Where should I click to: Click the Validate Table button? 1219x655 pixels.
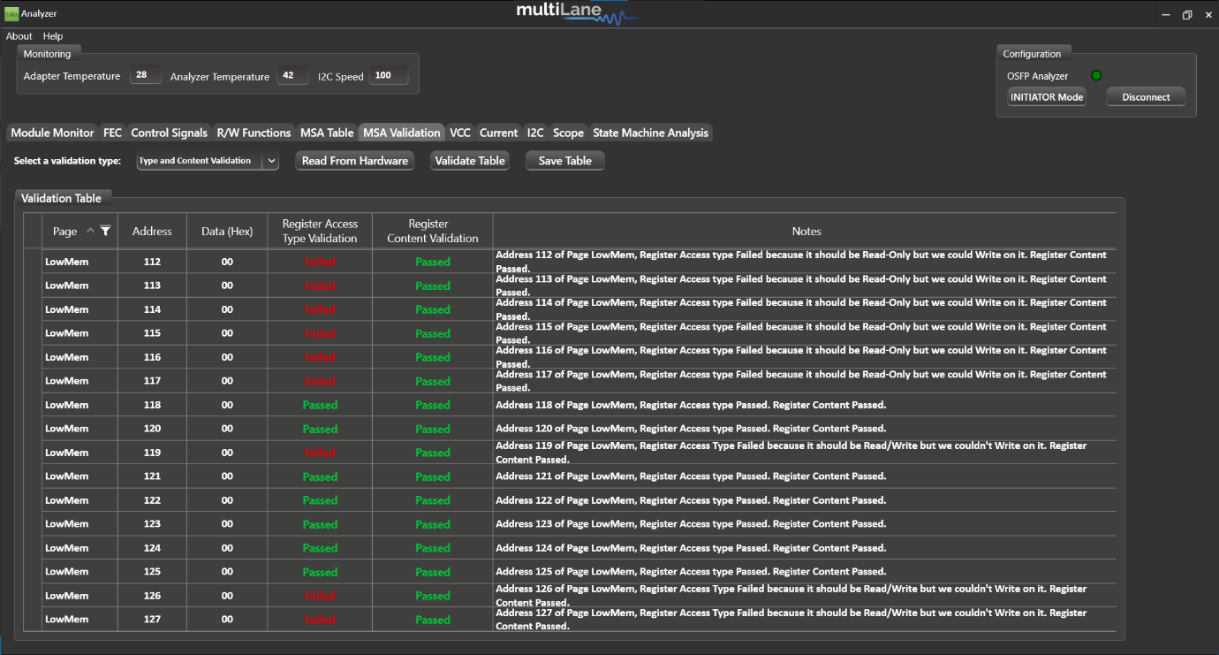[470, 161]
